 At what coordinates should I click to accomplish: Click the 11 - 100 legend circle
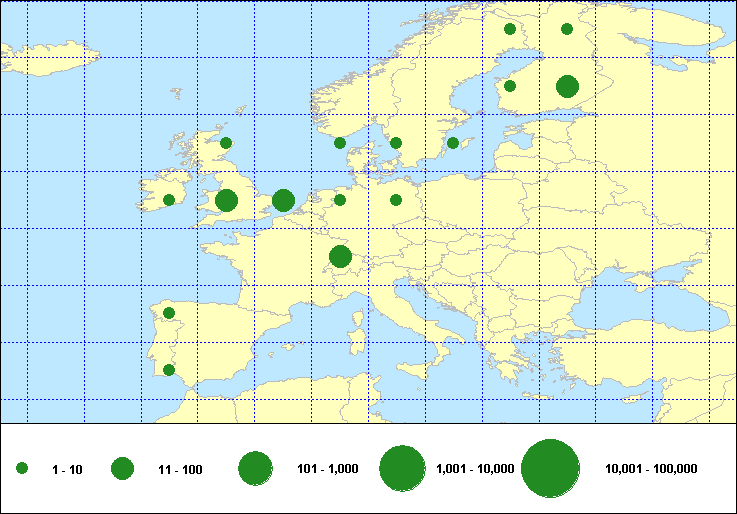(x=123, y=468)
